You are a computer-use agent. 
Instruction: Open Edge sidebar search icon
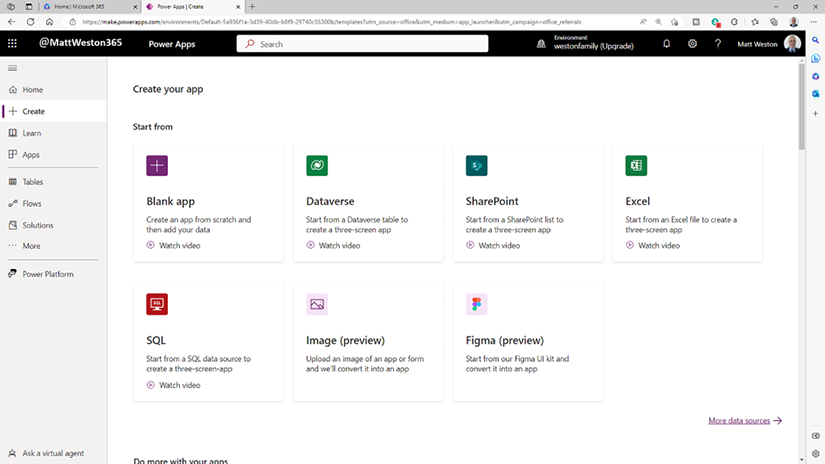coord(816,40)
